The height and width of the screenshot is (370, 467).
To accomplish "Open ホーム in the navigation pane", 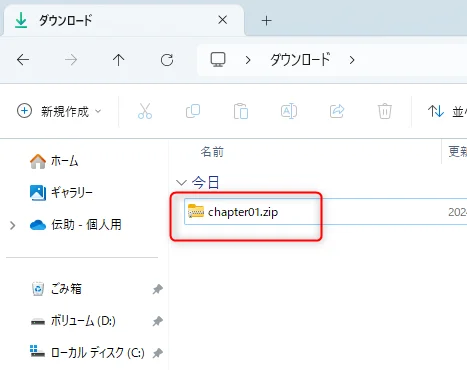I will pyautogui.click(x=54, y=161).
